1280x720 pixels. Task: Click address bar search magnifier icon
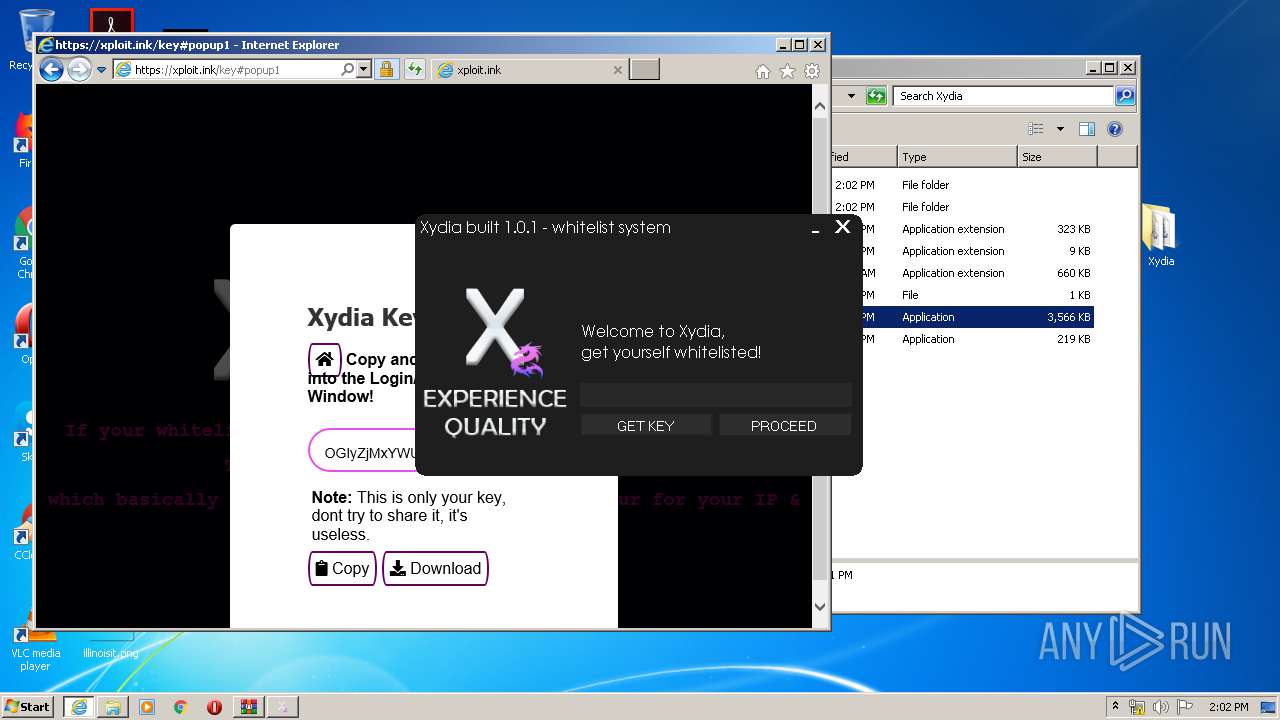click(x=347, y=70)
